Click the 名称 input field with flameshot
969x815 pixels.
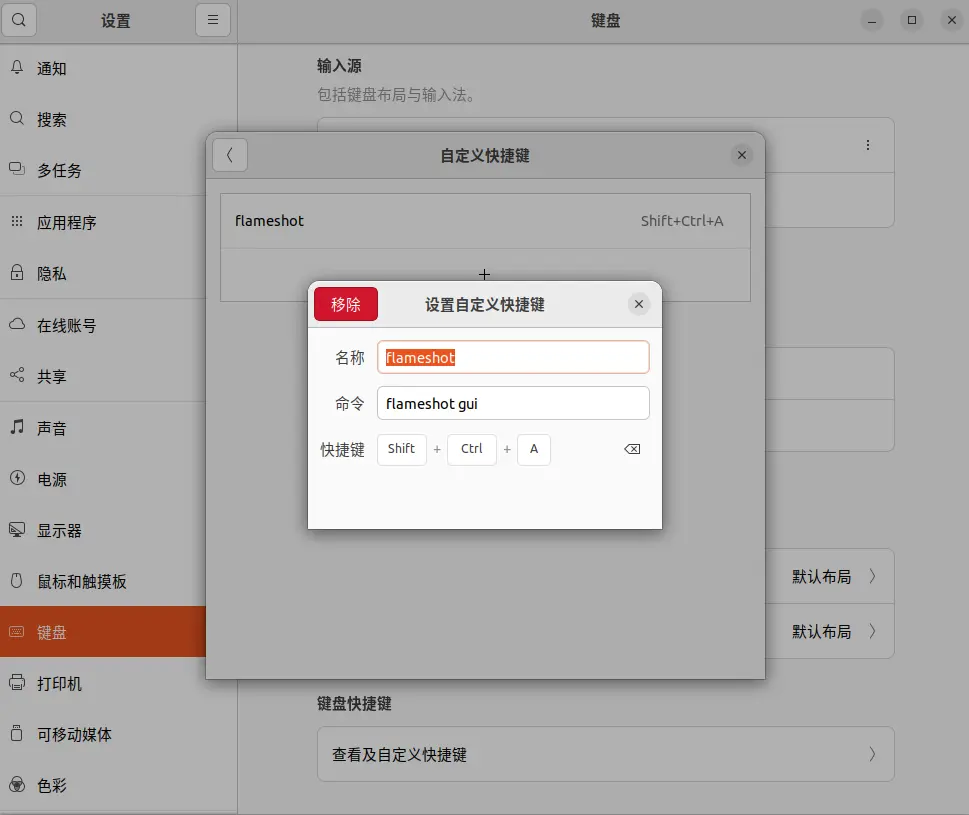[513, 357]
